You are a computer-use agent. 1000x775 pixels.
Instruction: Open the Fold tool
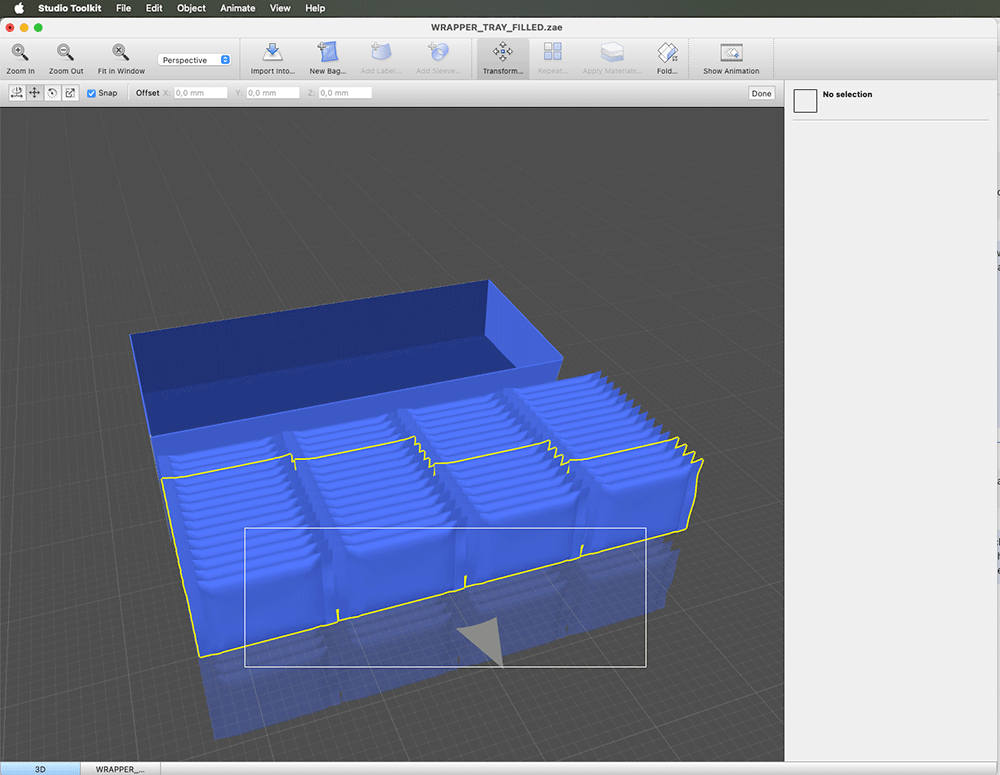click(667, 53)
